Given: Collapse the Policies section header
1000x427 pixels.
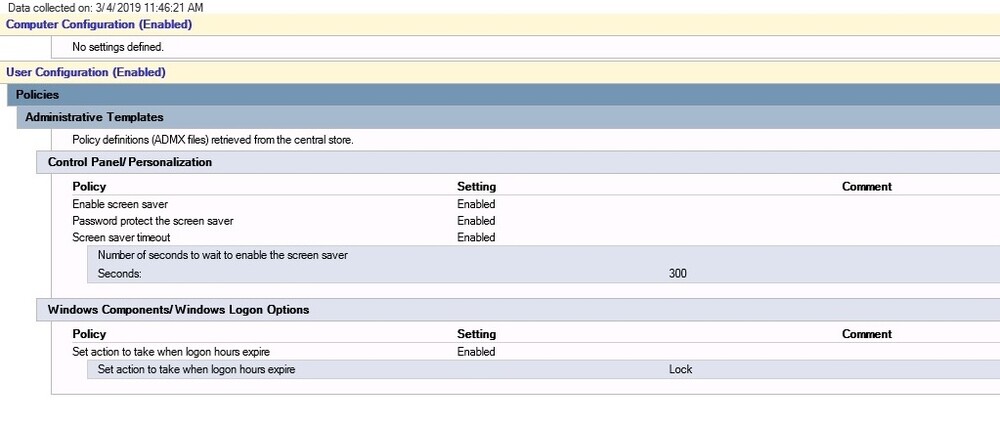Looking at the screenshot, I should 38,95.
